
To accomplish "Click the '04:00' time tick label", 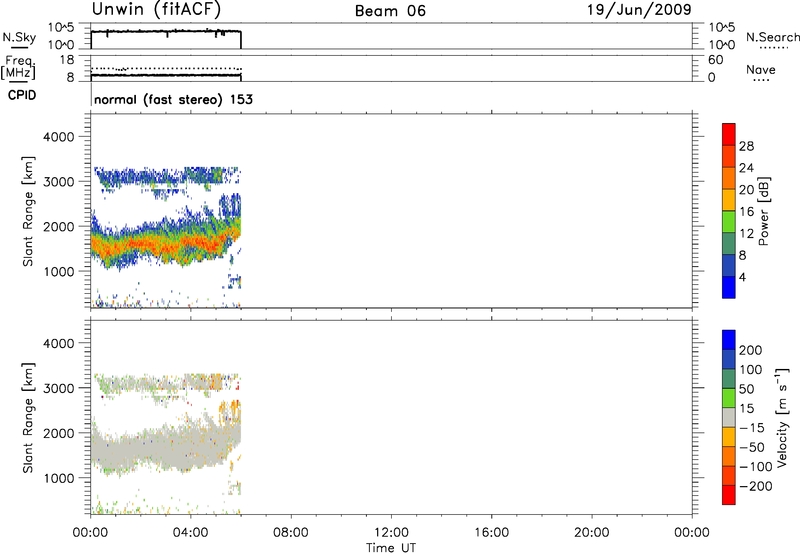I will point(190,533).
